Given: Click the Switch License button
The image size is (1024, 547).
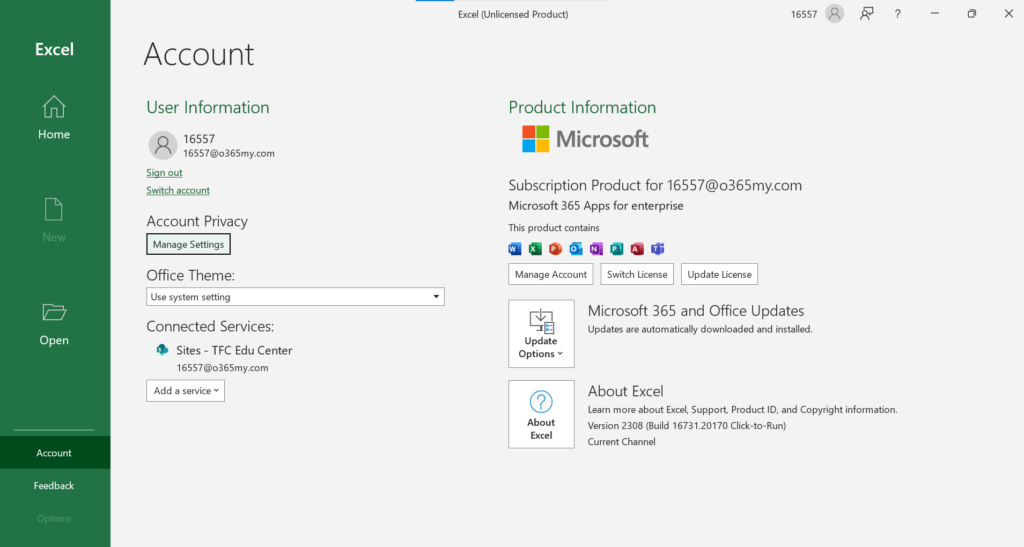Looking at the screenshot, I should 637,274.
